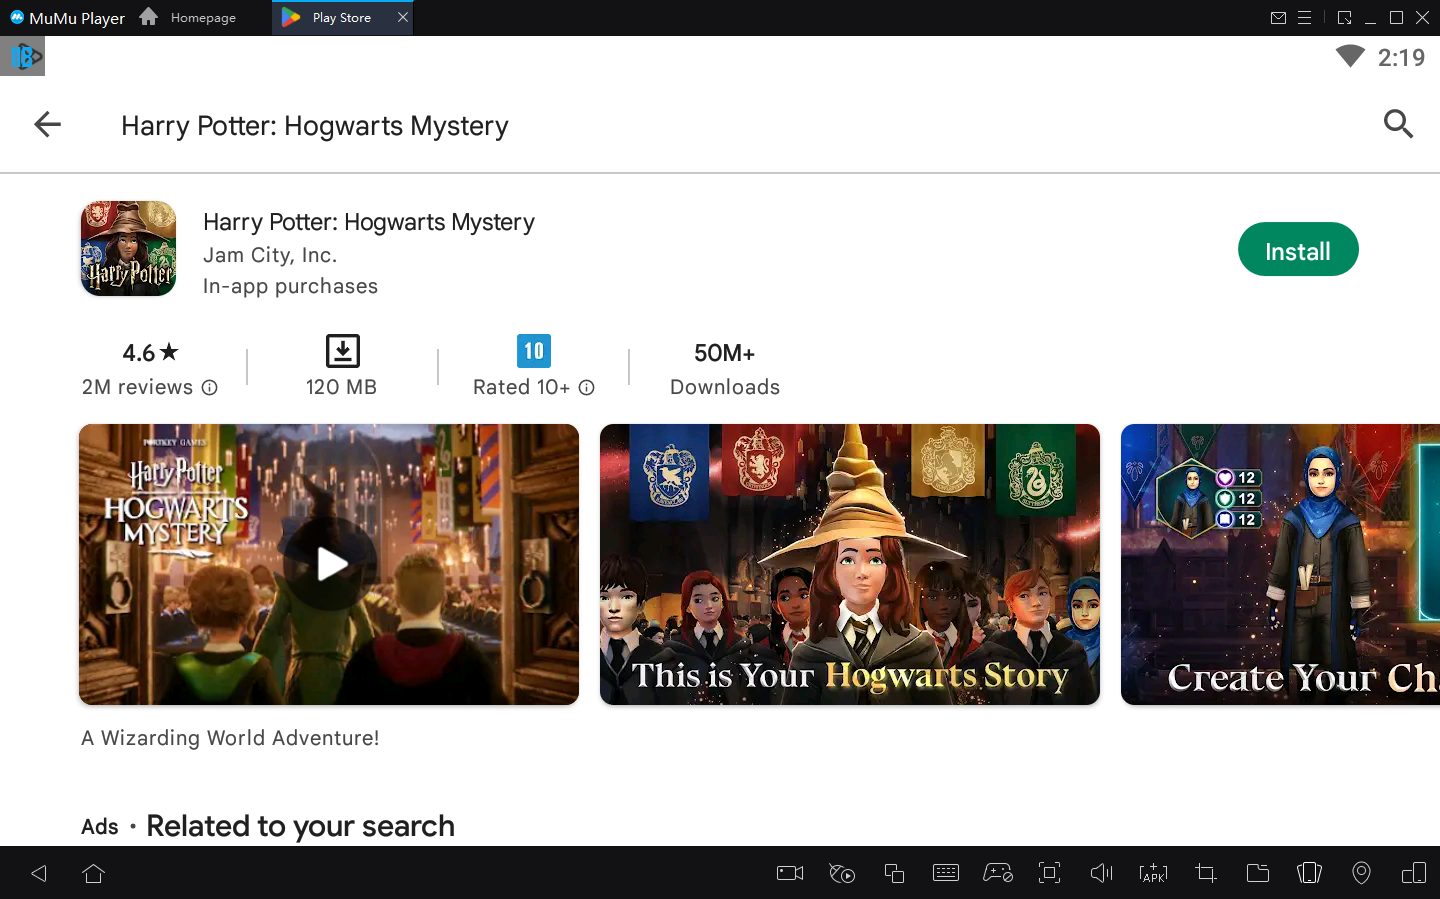Open the screenshot crop tool icon
The image size is (1440, 899).
pyautogui.click(x=1205, y=873)
